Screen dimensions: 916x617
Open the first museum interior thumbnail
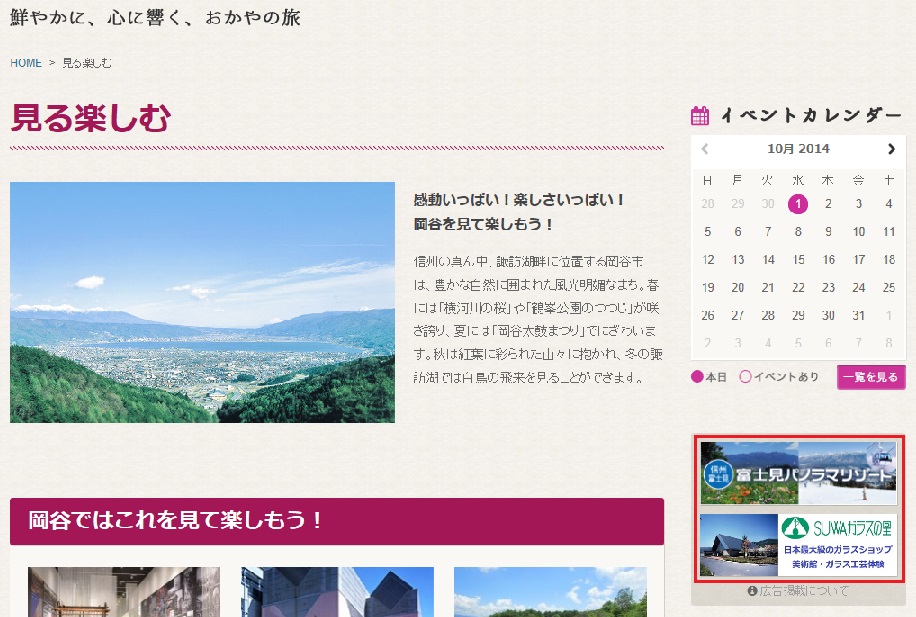point(124,591)
